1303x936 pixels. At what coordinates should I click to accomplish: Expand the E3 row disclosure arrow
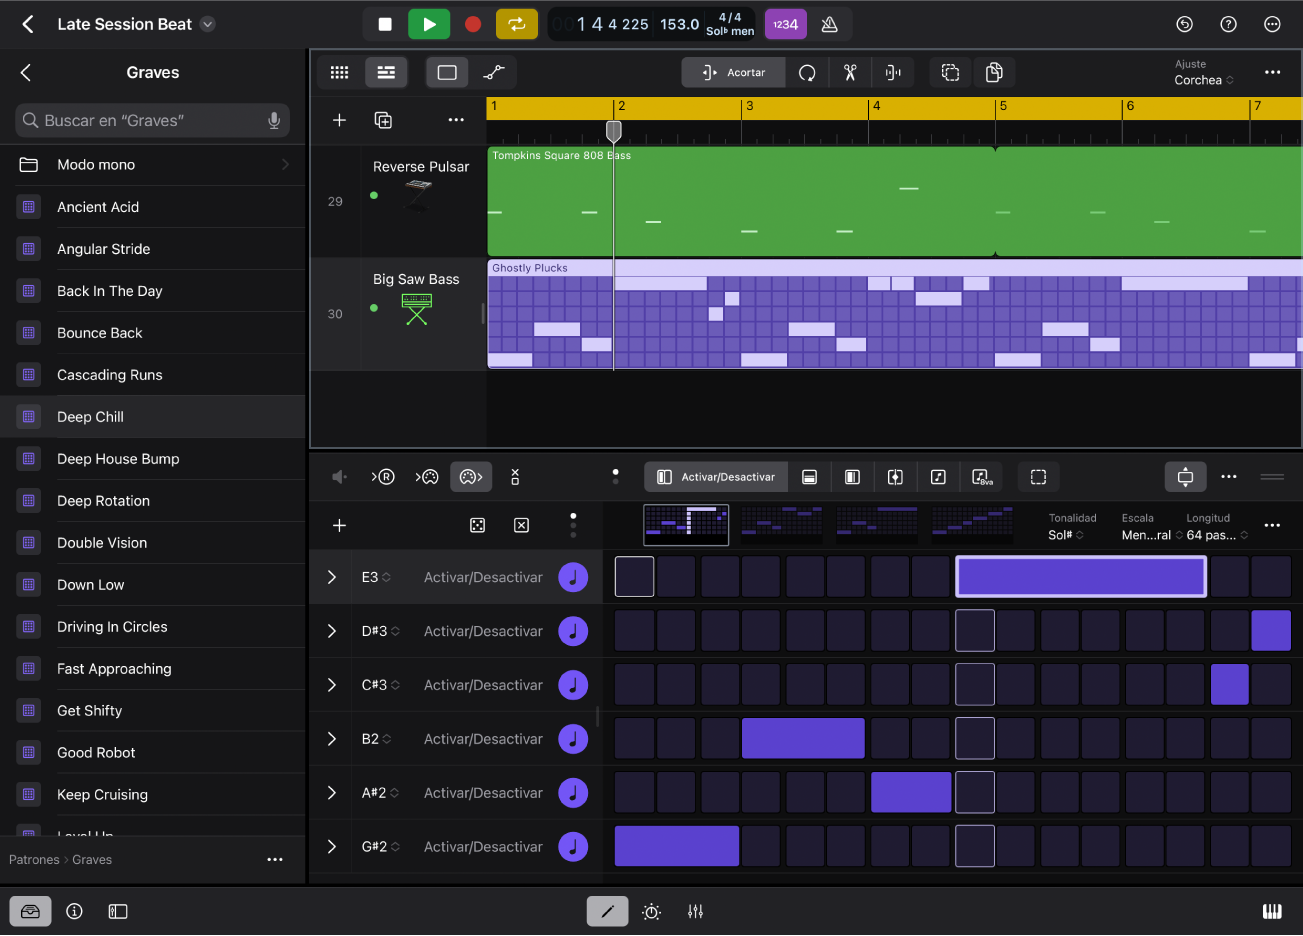331,577
